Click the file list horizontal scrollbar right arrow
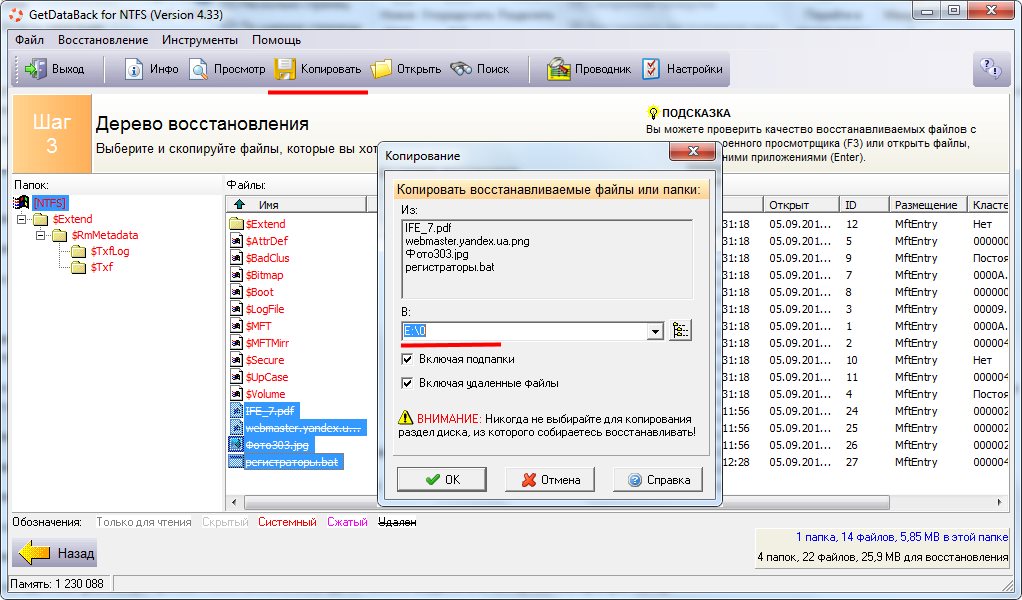 coord(999,502)
